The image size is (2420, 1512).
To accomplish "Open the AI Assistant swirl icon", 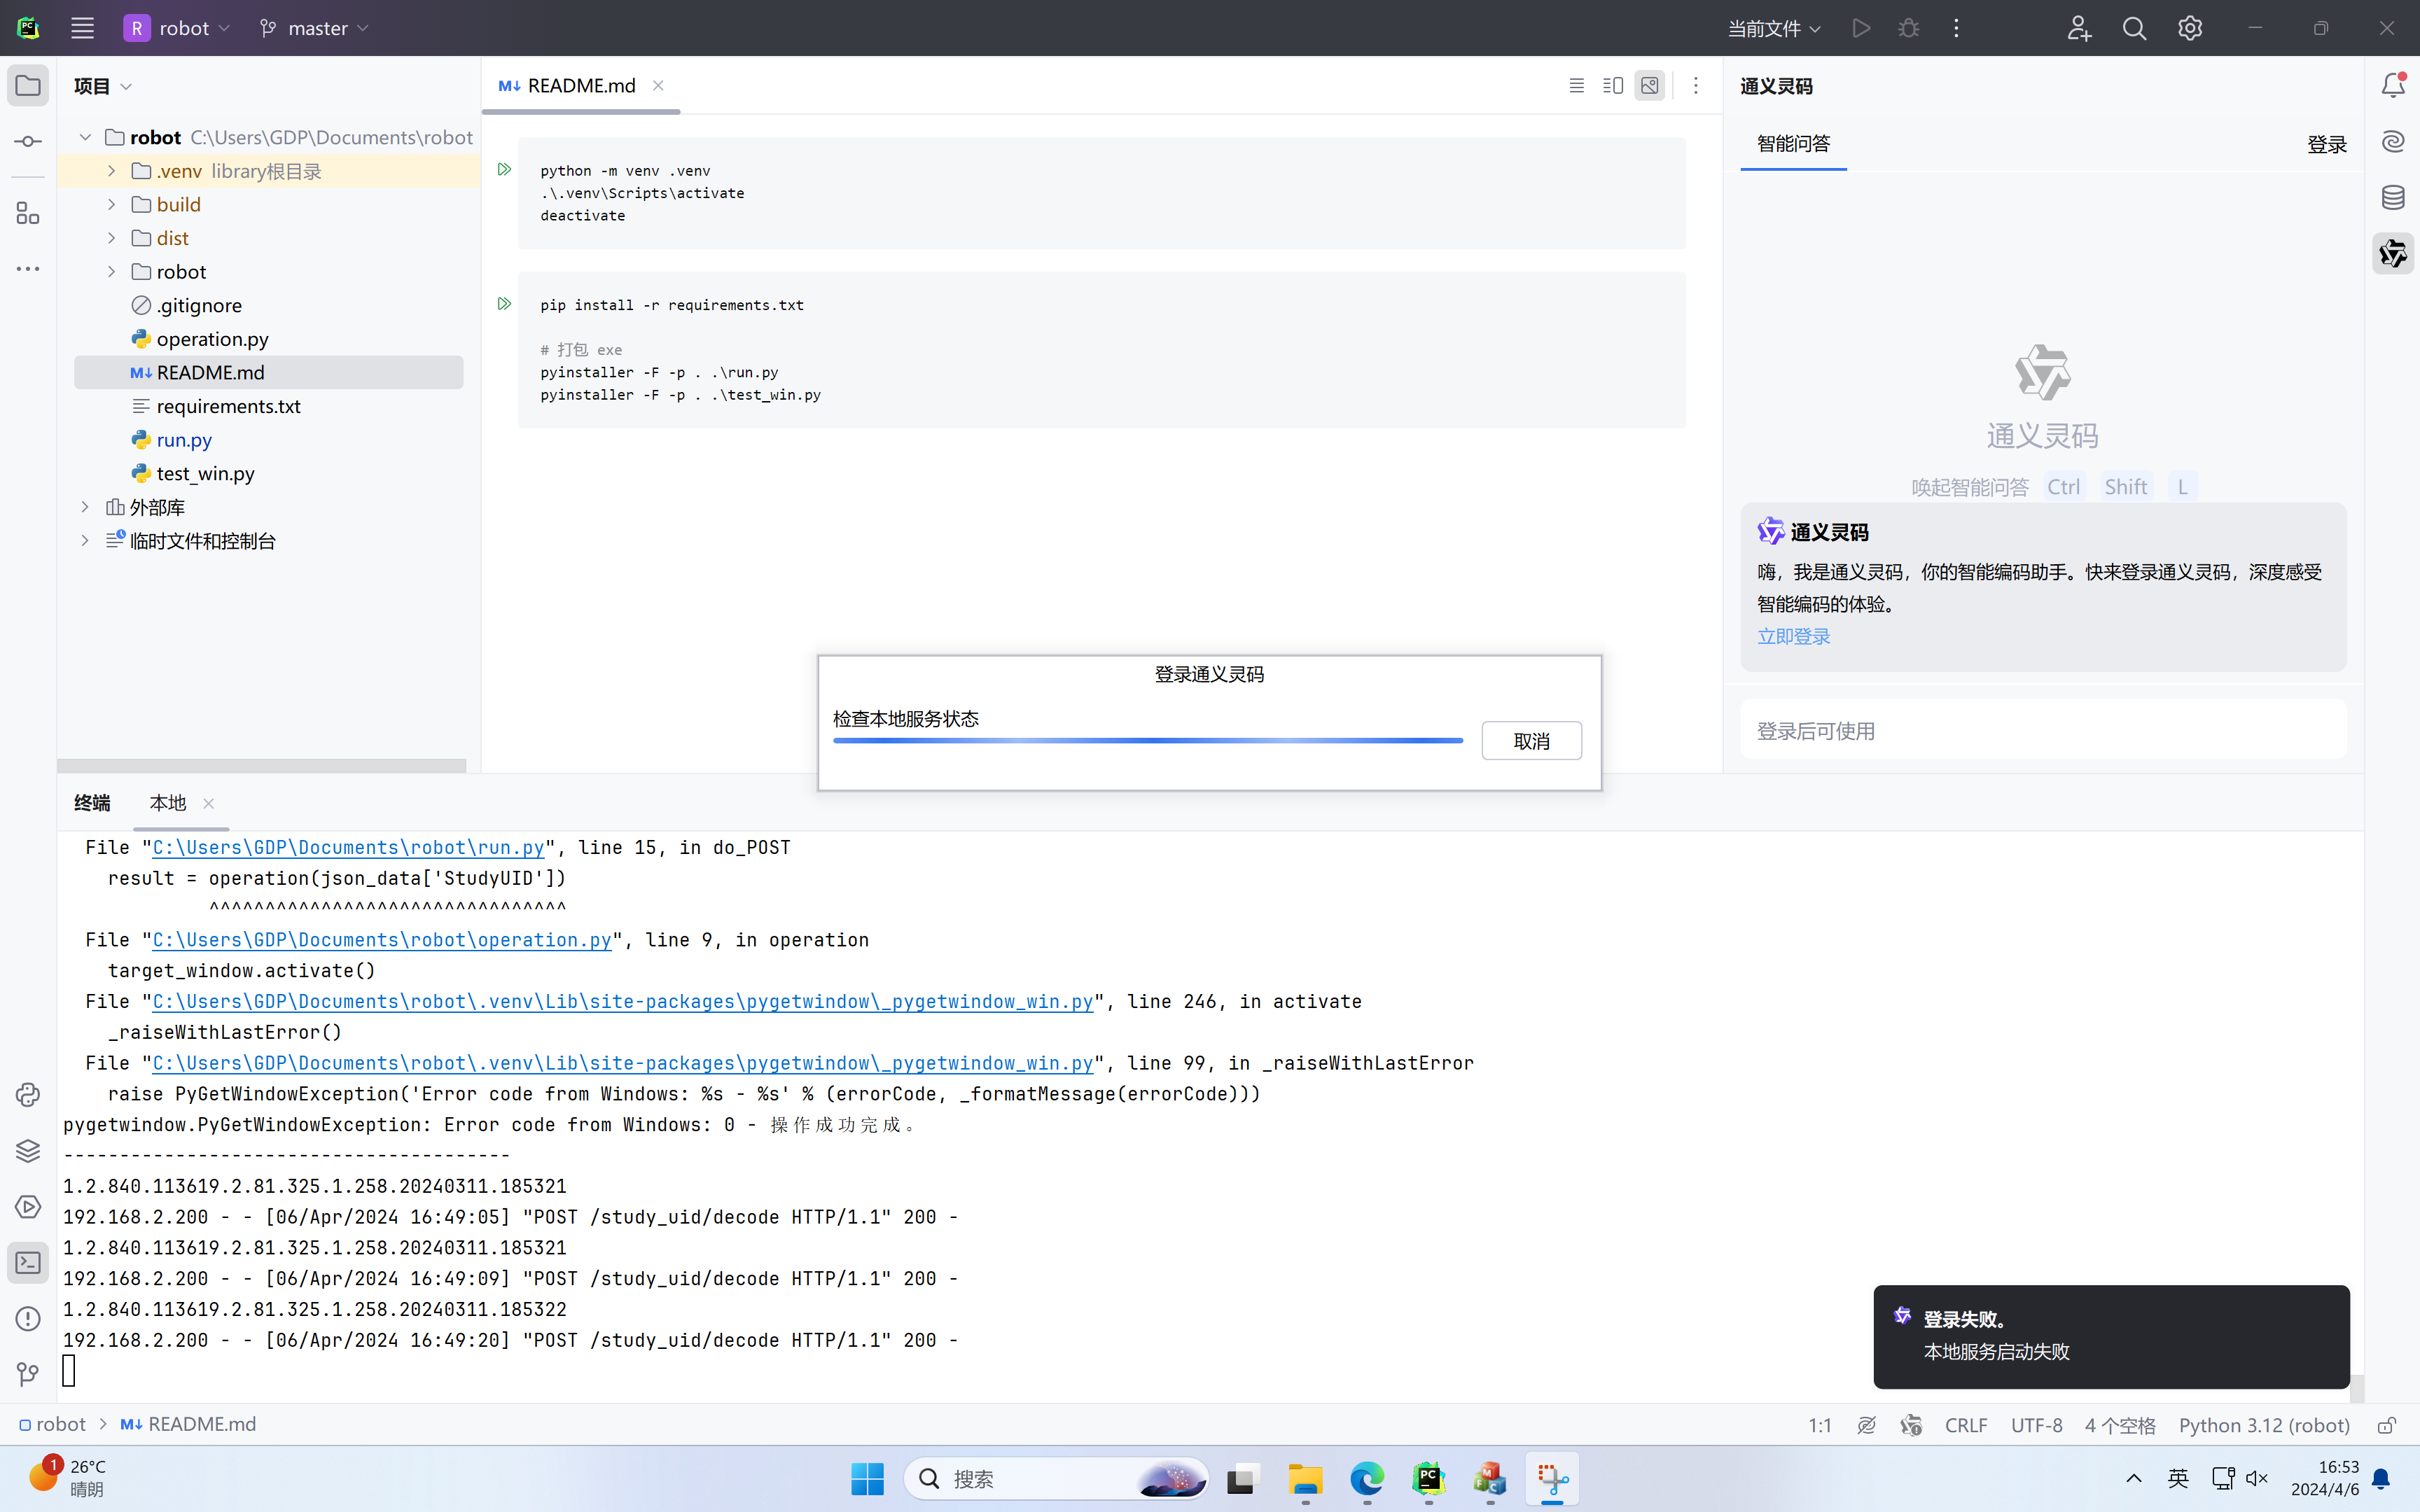I will coord(2393,141).
